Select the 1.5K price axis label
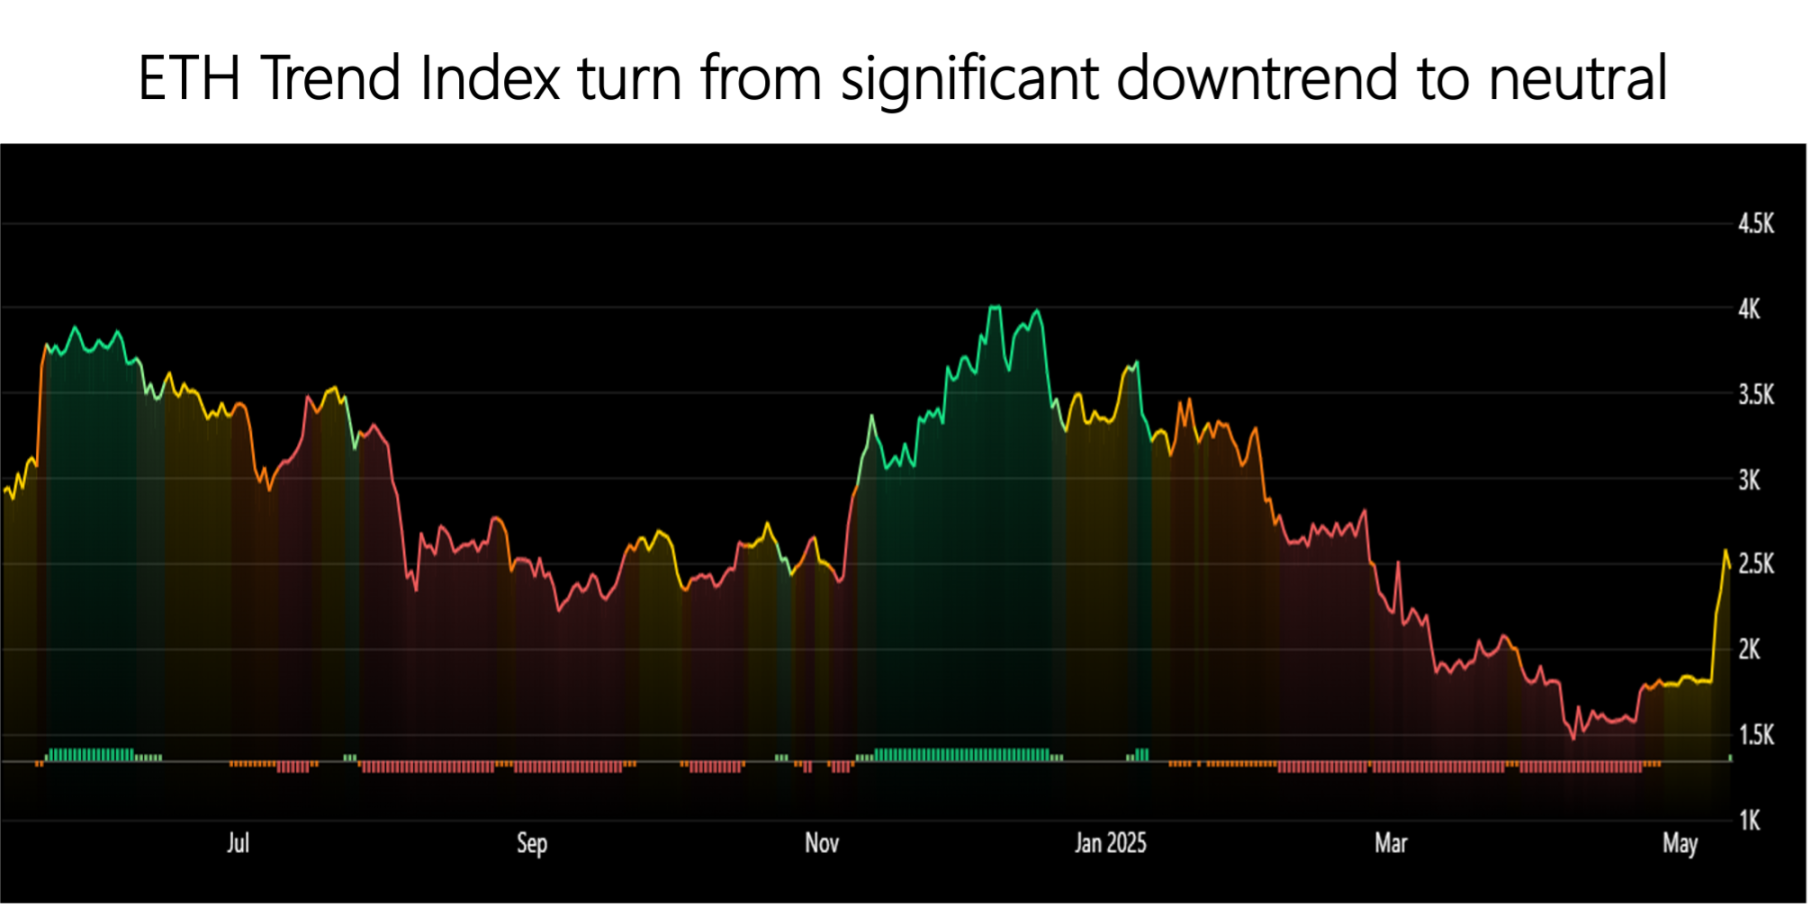Image resolution: width=1811 pixels, height=907 pixels. tap(1756, 736)
